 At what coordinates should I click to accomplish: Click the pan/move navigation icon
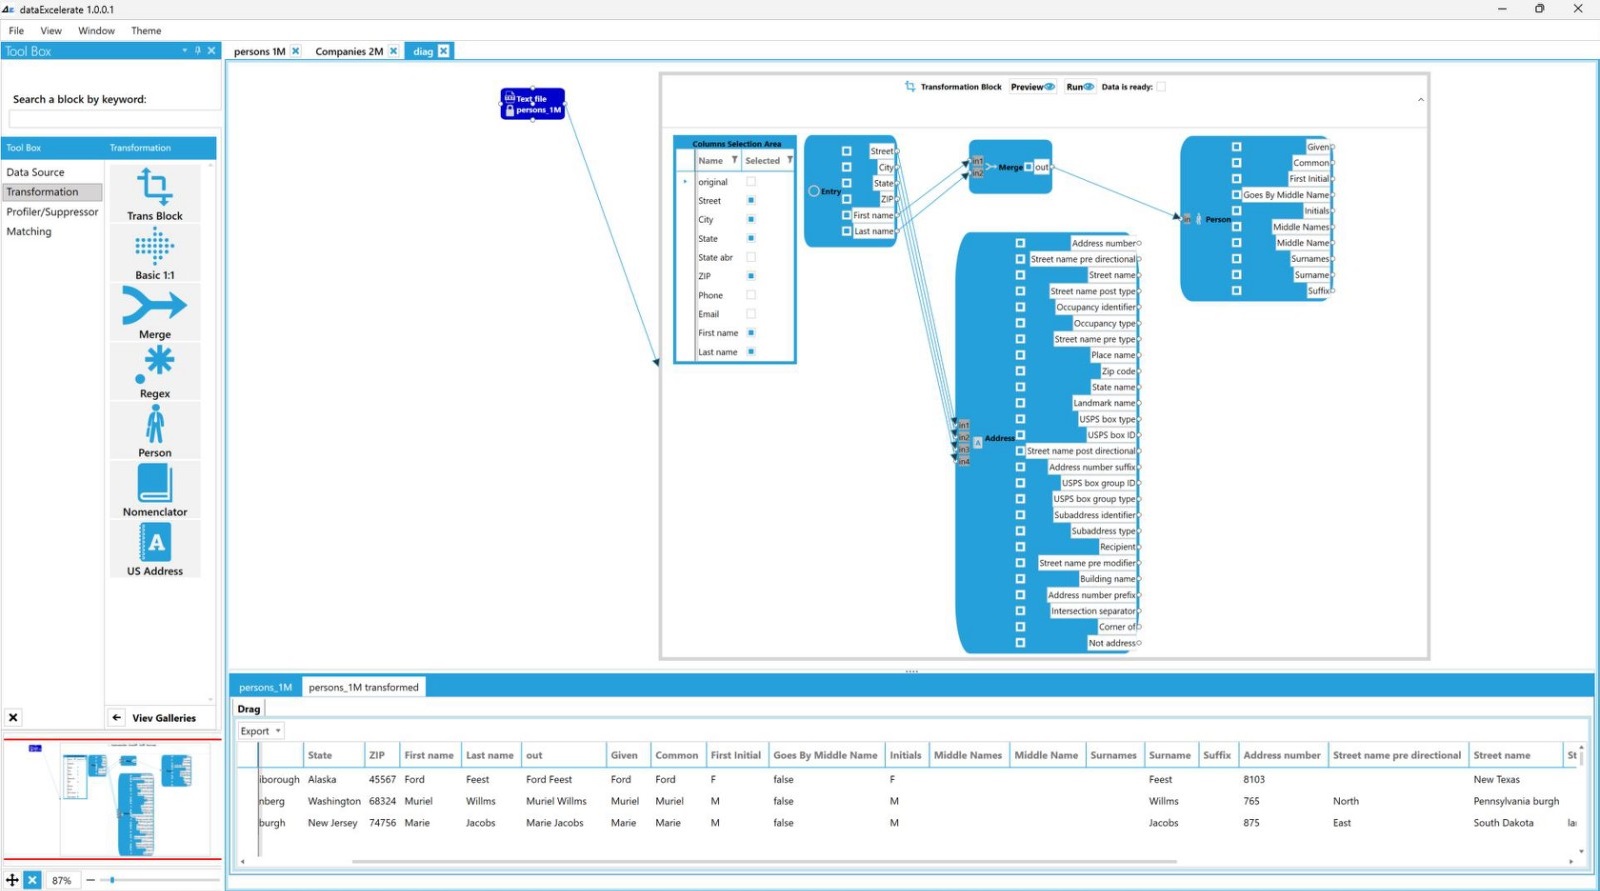click(12, 880)
